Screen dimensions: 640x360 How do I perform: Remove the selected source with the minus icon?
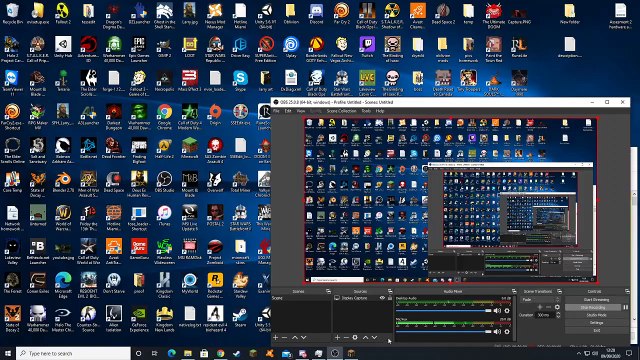pyautogui.click(x=346, y=338)
